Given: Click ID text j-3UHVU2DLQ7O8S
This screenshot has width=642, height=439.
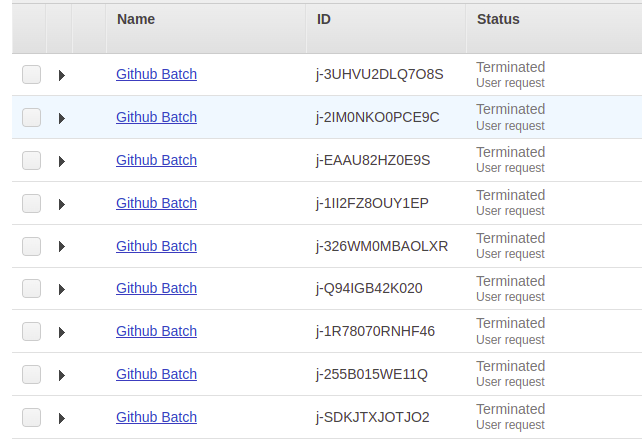Looking at the screenshot, I should (x=380, y=75).
